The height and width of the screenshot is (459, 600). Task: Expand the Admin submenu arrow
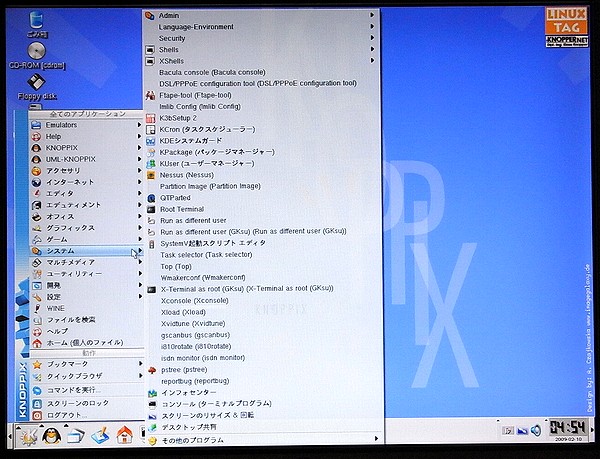click(x=372, y=15)
